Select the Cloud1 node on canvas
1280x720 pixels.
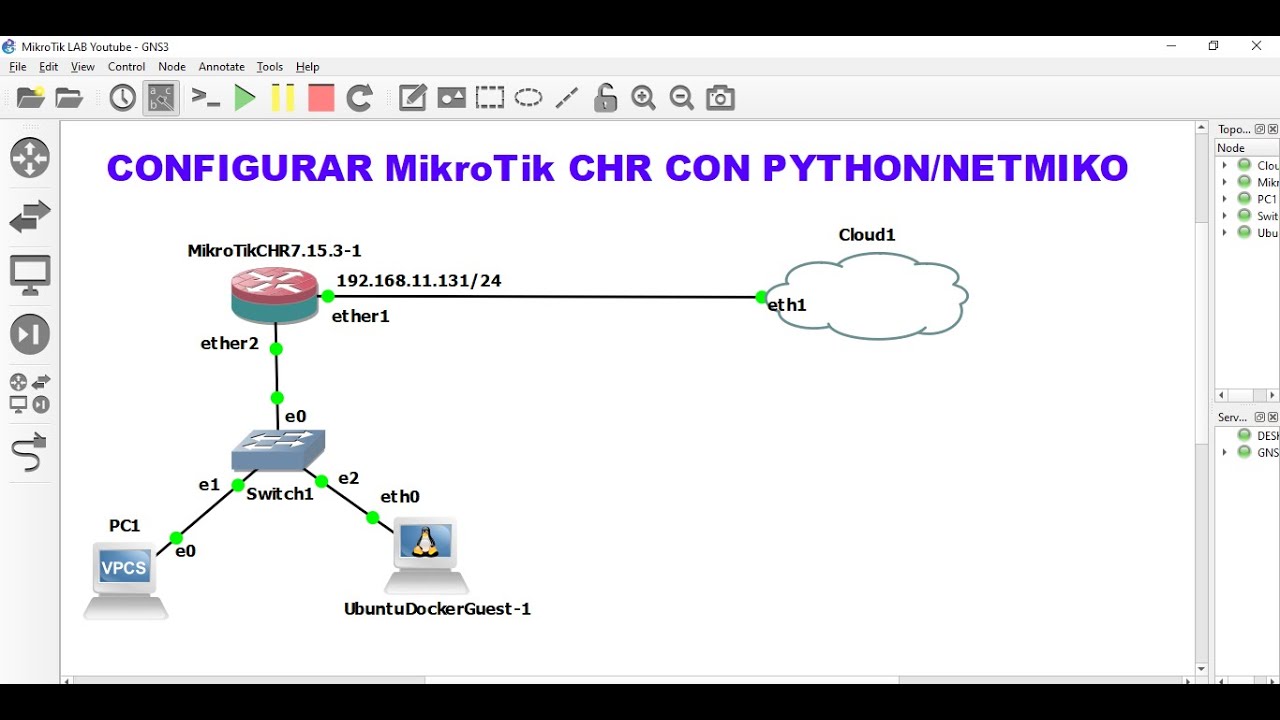click(866, 296)
